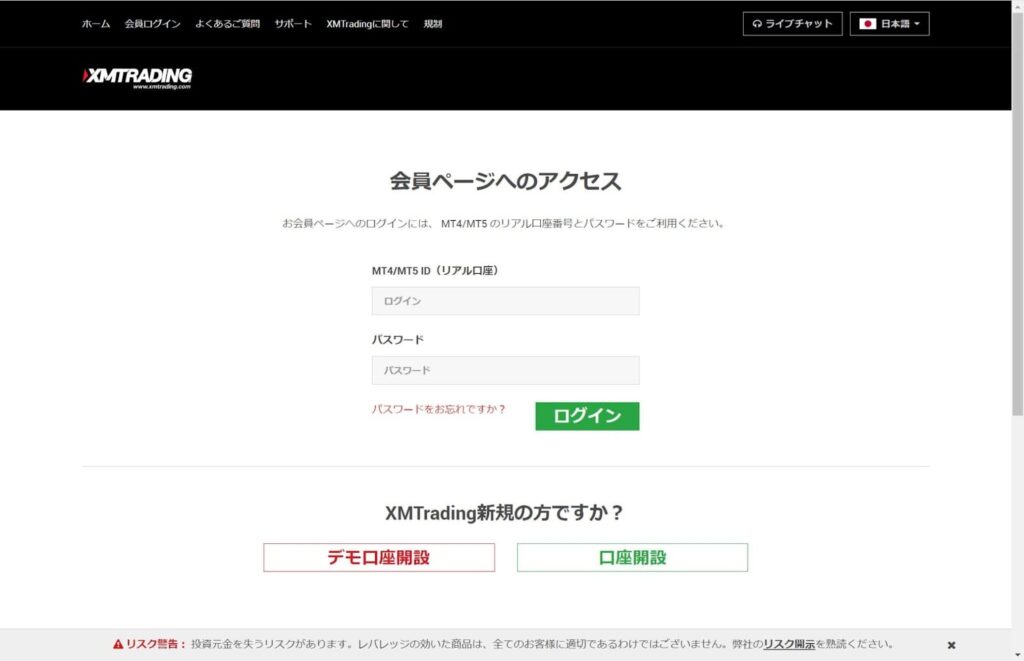Focus the MT4/MT5 ID login field
The width and height of the screenshot is (1024, 661).
pyautogui.click(x=505, y=301)
